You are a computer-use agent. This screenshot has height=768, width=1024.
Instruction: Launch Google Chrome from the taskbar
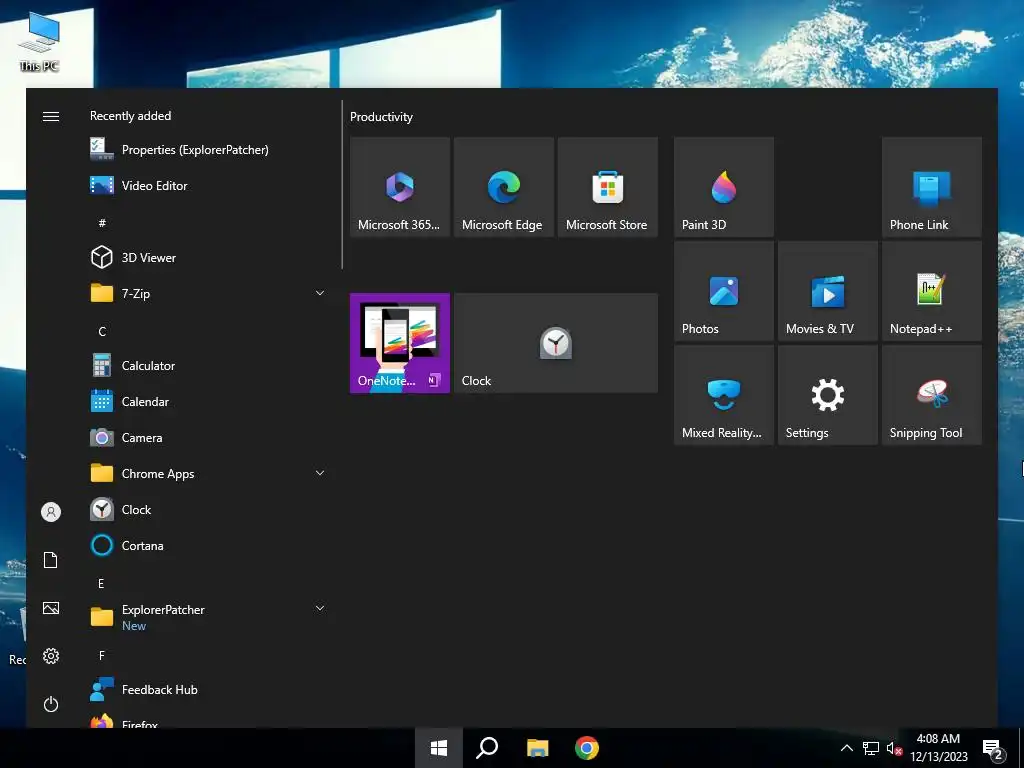click(586, 748)
